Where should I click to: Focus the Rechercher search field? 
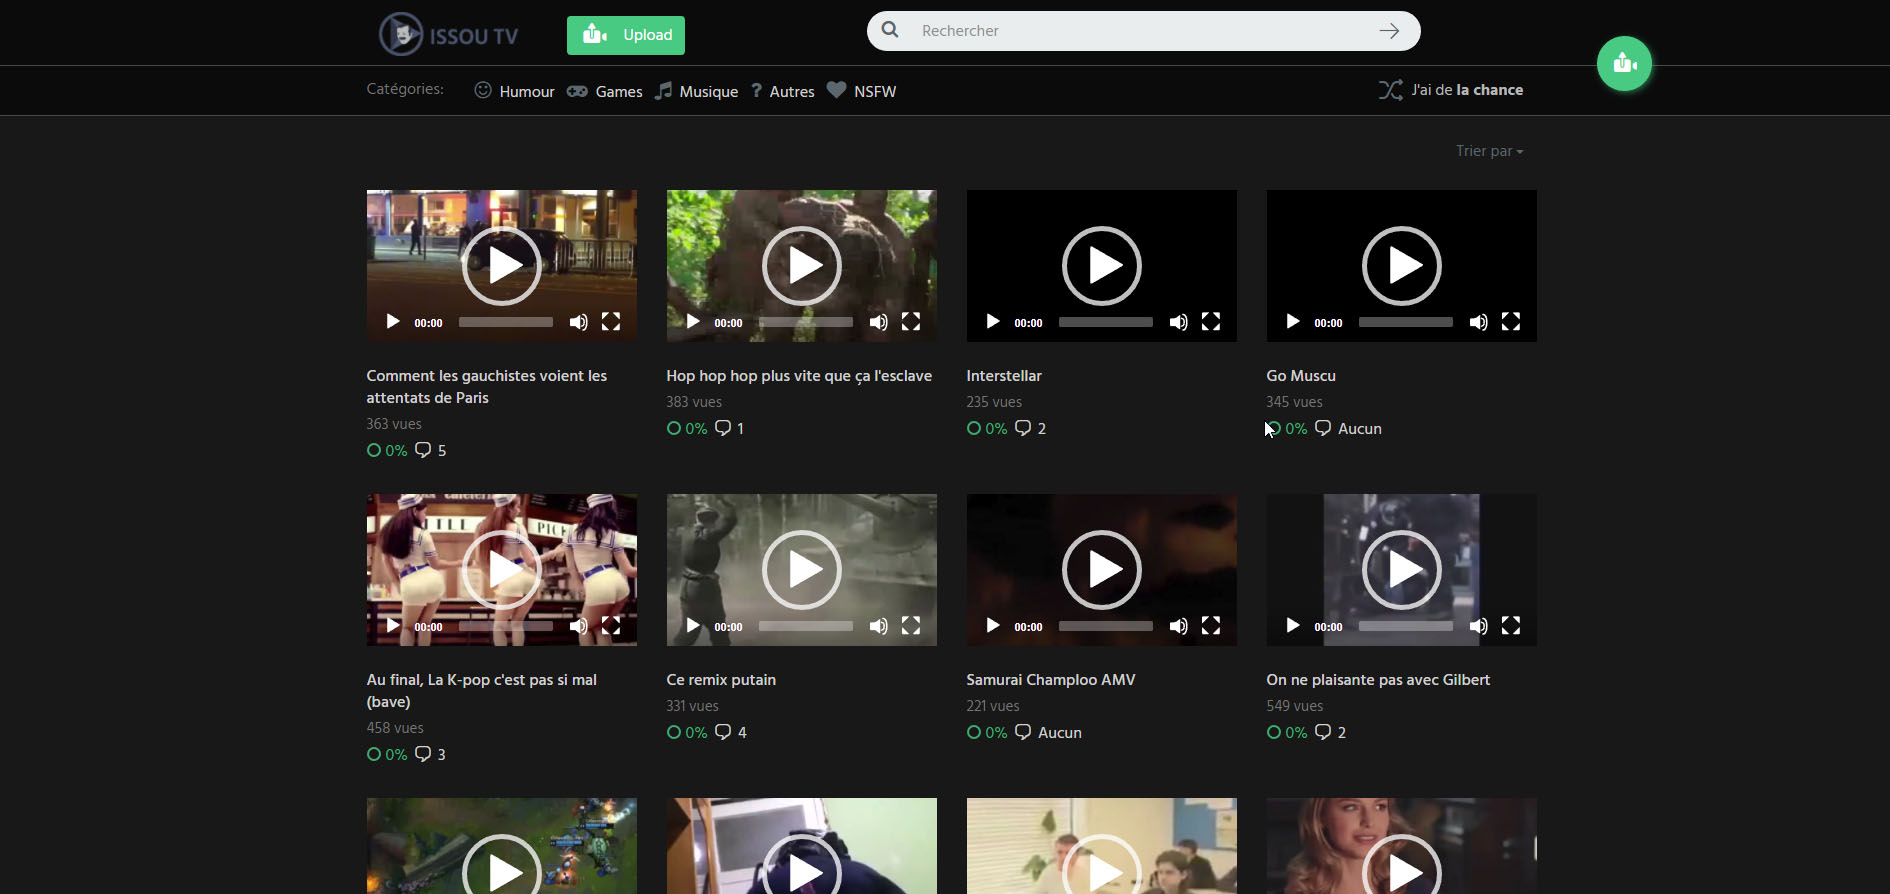point(1143,31)
